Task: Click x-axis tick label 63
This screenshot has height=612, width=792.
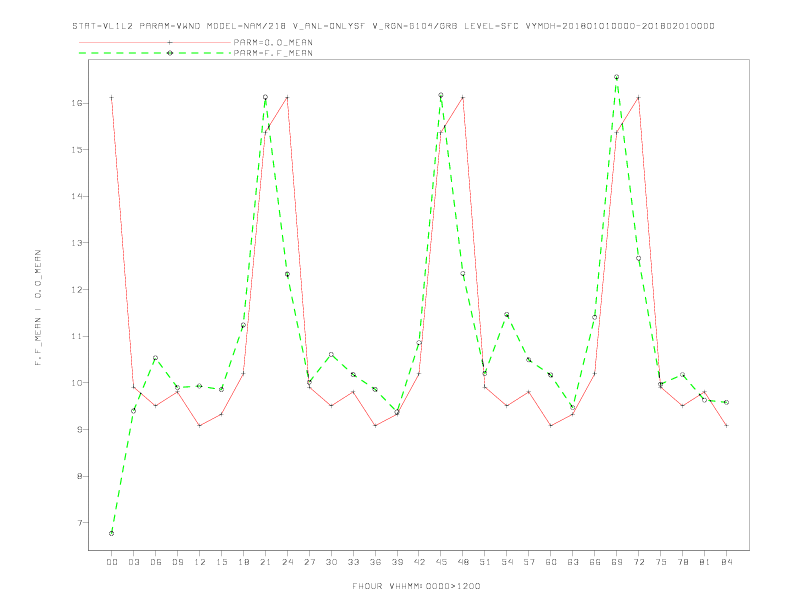Action: pyautogui.click(x=573, y=562)
